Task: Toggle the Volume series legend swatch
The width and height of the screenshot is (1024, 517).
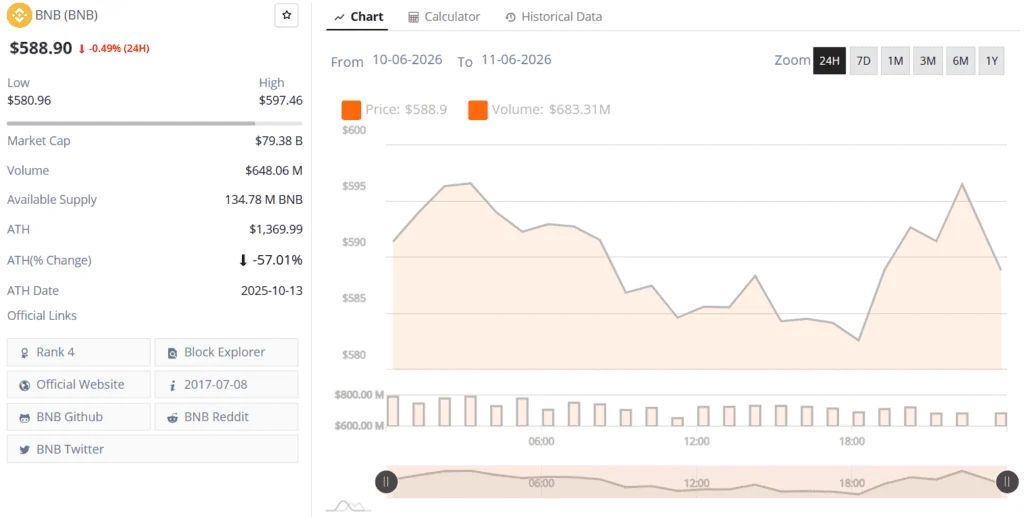Action: tap(478, 110)
